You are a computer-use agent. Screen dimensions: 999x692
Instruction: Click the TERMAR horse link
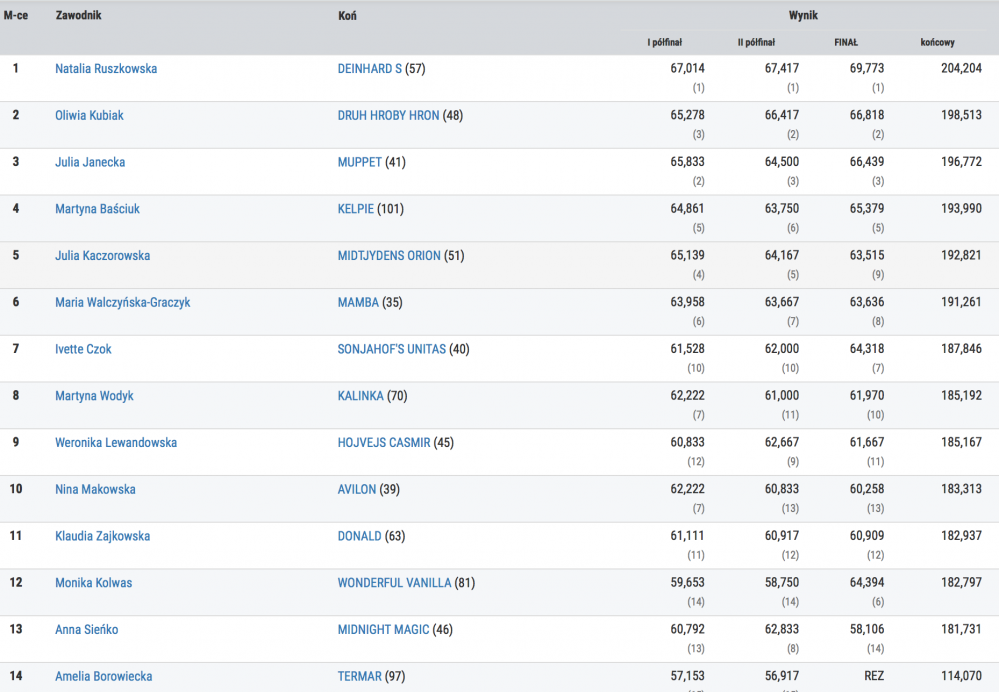pyautogui.click(x=359, y=677)
